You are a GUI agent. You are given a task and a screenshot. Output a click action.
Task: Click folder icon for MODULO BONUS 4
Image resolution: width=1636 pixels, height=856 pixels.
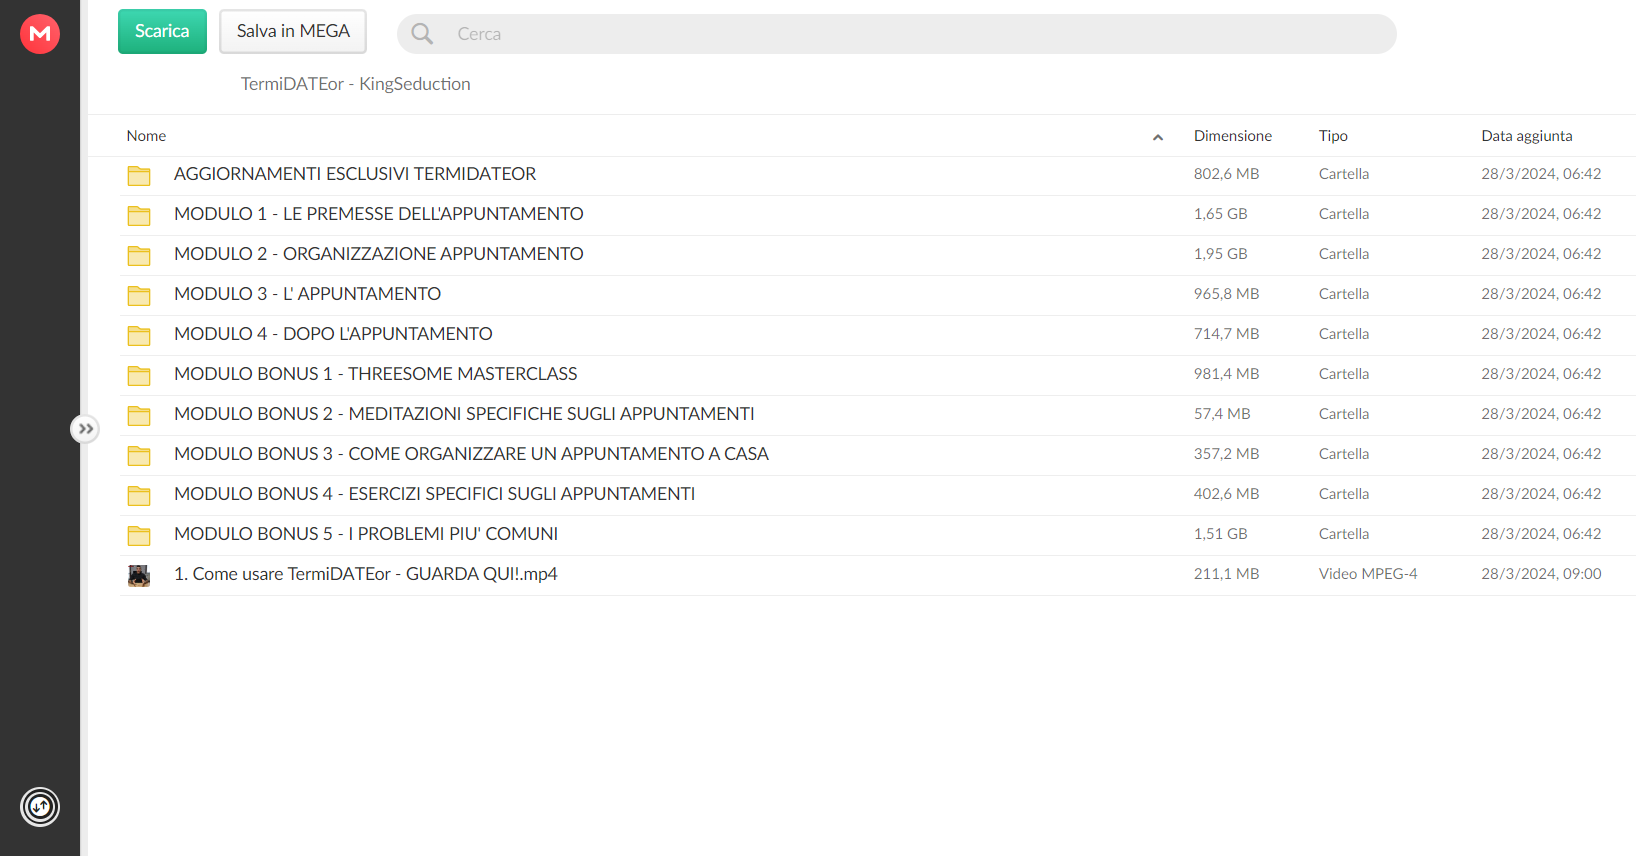pos(139,496)
